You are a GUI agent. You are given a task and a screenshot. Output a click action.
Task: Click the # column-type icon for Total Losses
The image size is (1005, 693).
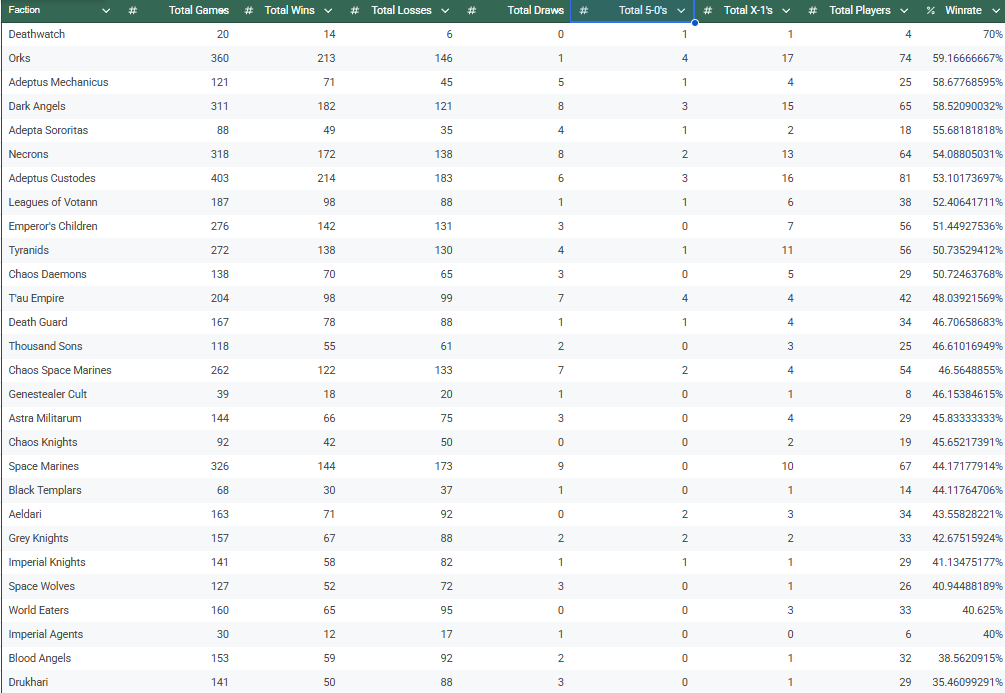pyautogui.click(x=355, y=10)
